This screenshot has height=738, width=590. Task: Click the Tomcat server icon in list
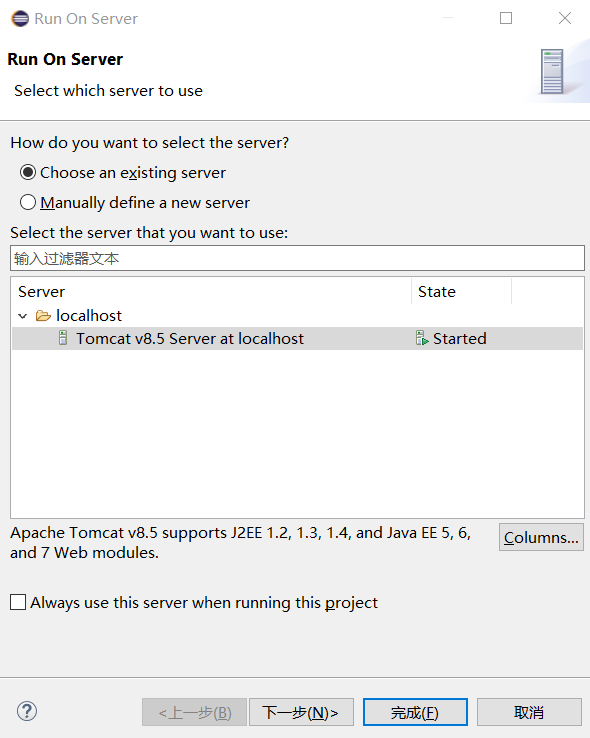[x=63, y=338]
